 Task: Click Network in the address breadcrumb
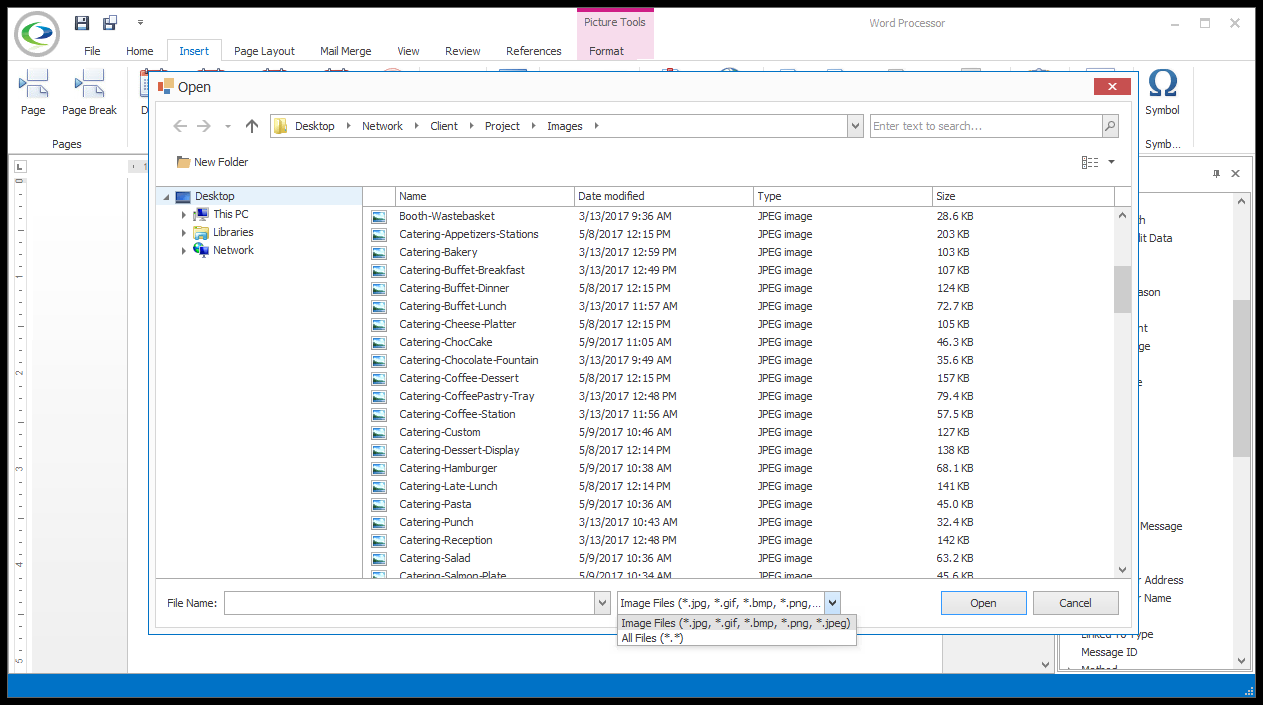[x=382, y=126]
